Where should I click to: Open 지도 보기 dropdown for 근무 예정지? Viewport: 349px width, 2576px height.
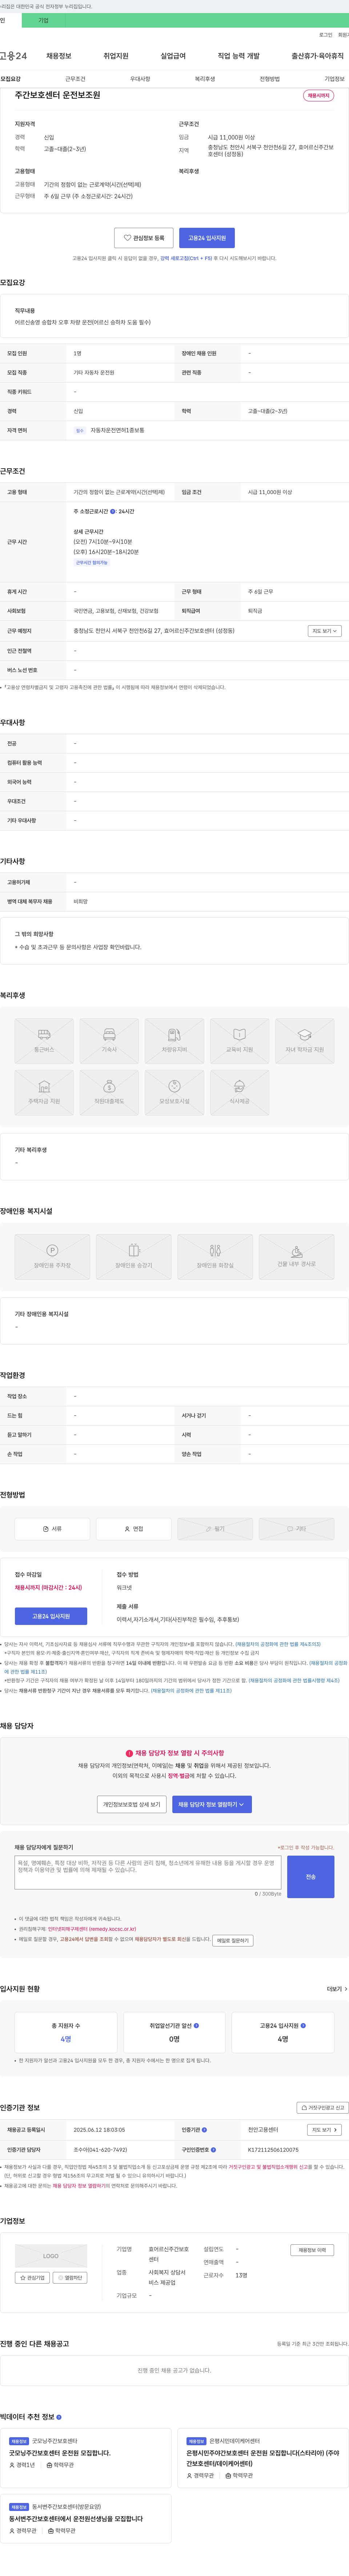click(325, 631)
